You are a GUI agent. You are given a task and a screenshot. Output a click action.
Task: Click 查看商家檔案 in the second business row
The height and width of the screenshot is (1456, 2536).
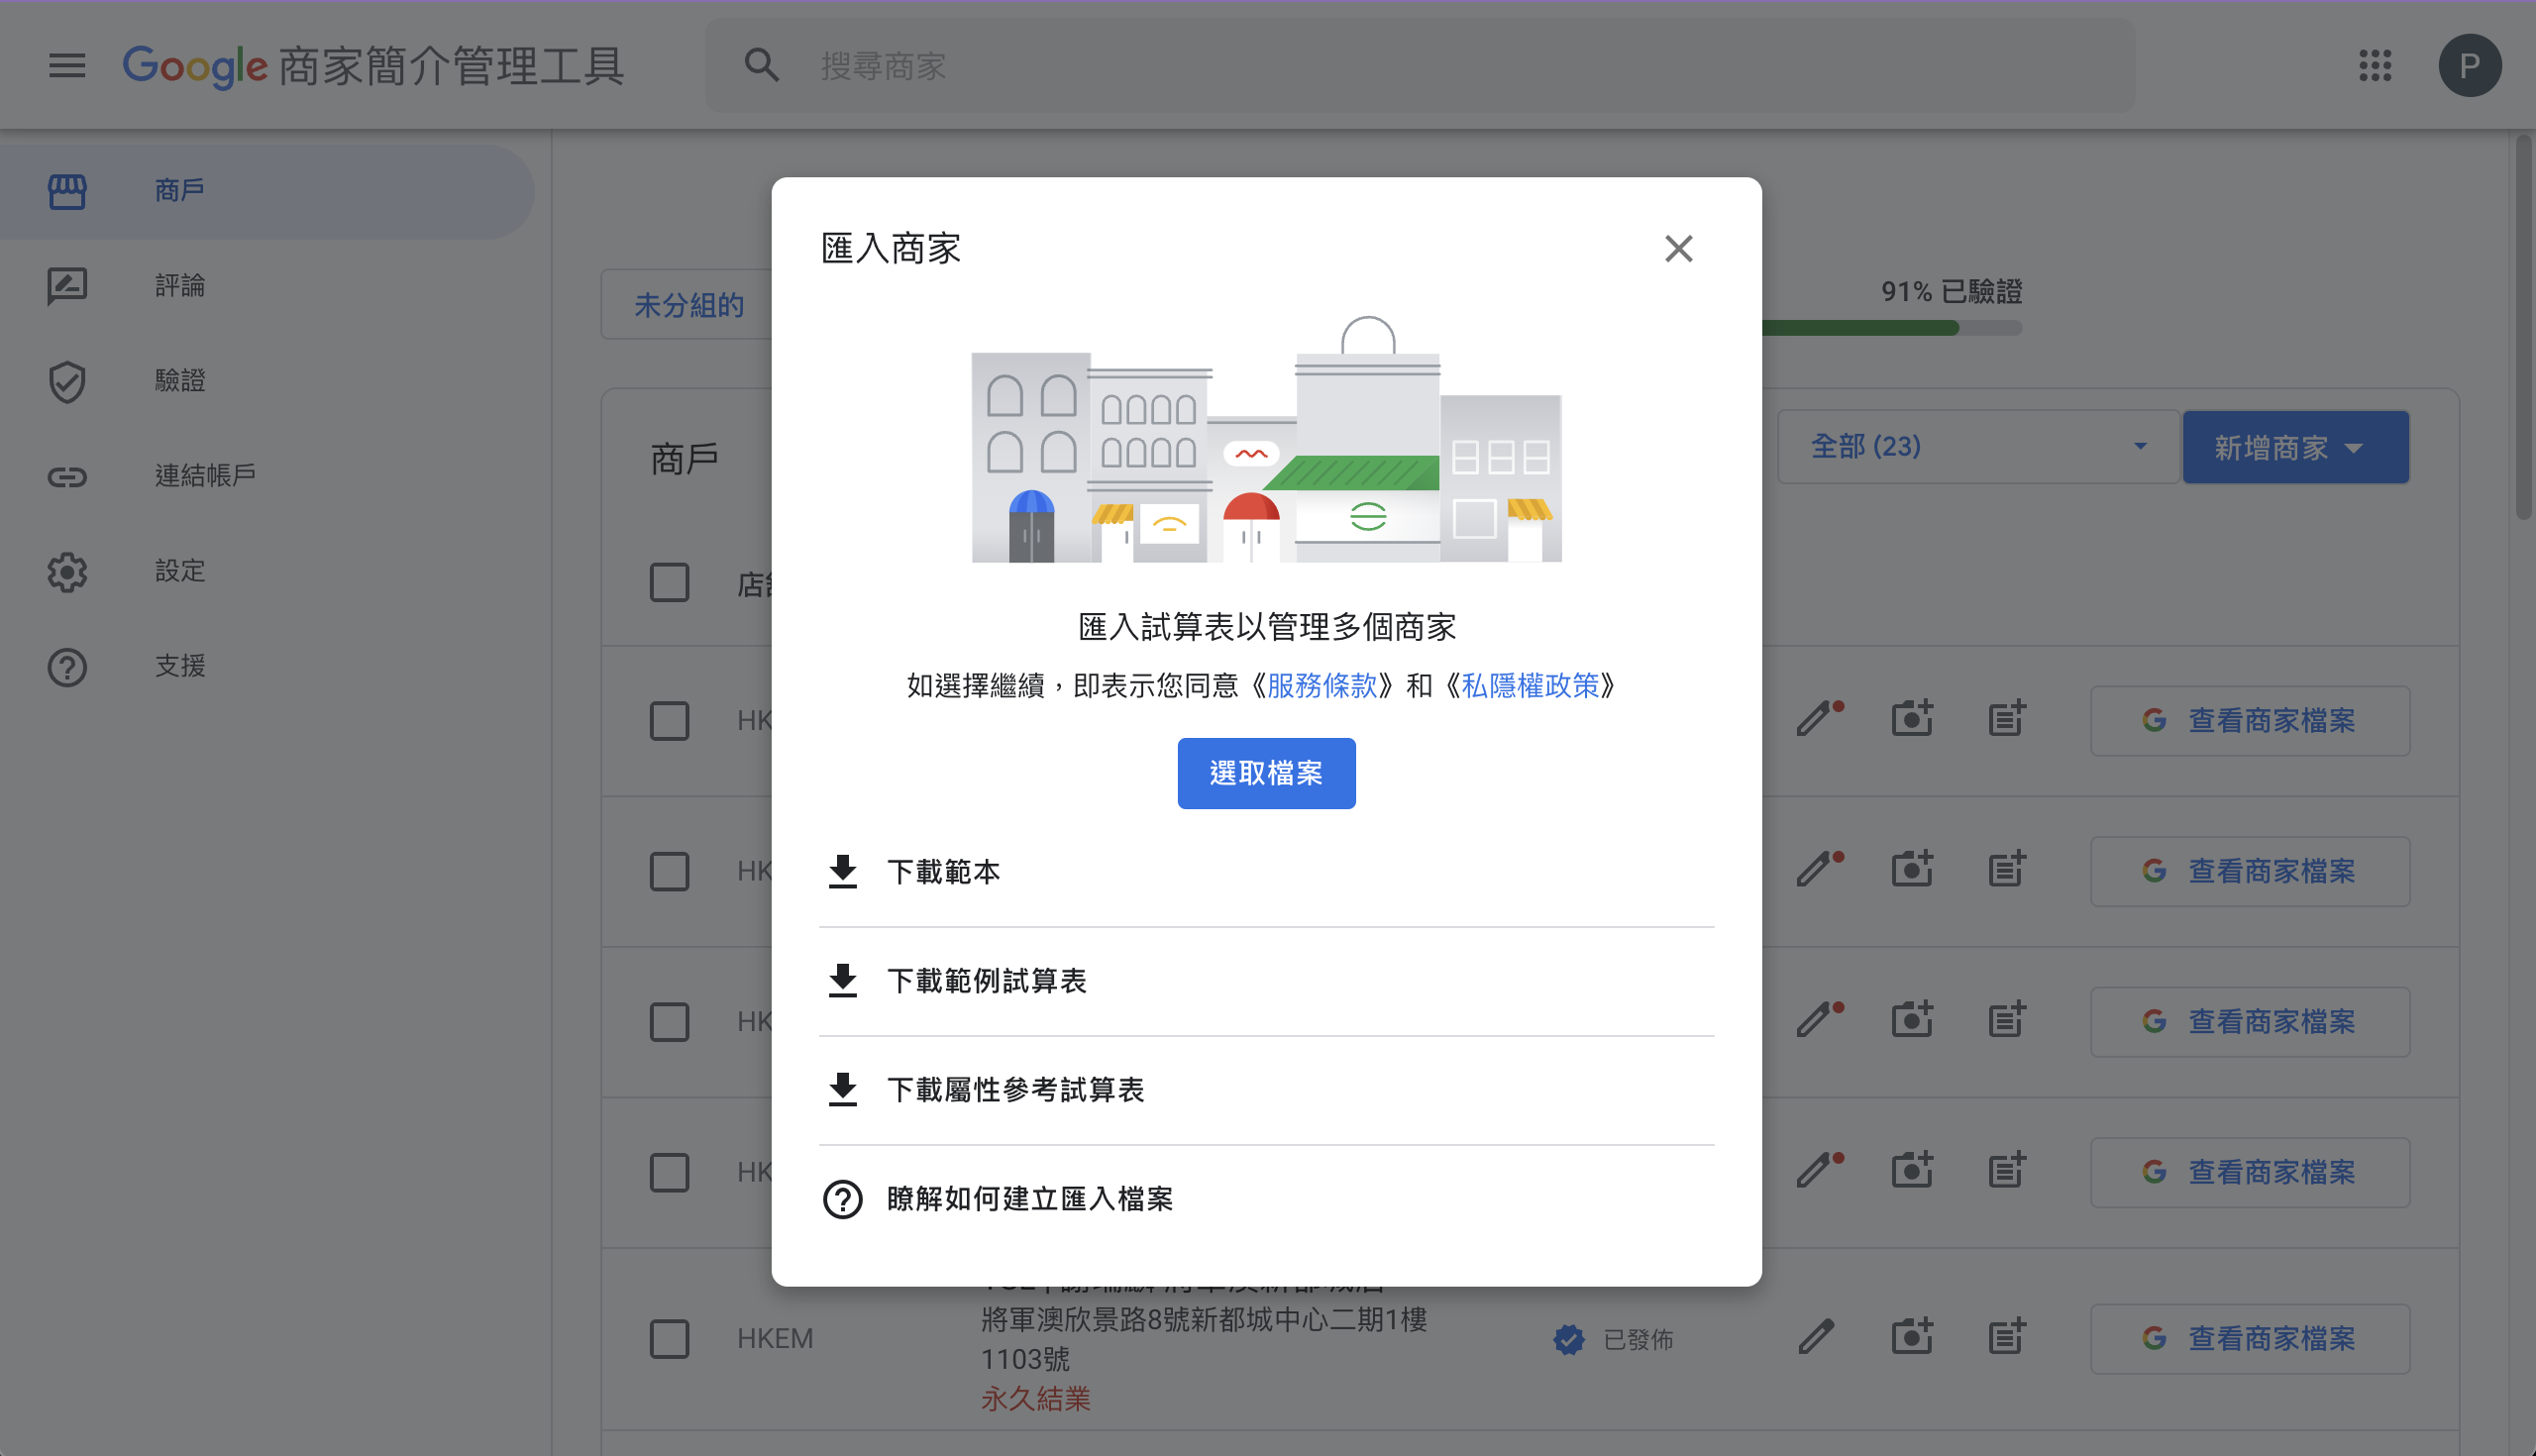coord(2249,872)
